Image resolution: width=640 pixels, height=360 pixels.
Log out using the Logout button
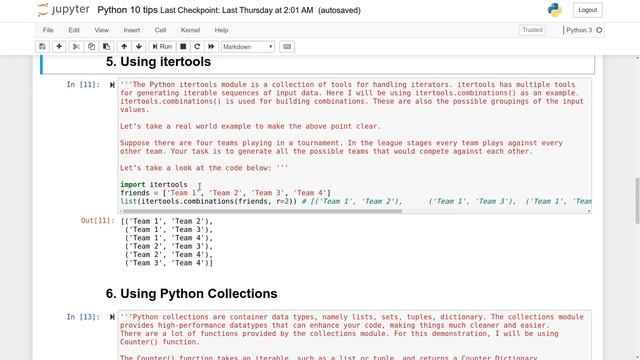point(587,10)
